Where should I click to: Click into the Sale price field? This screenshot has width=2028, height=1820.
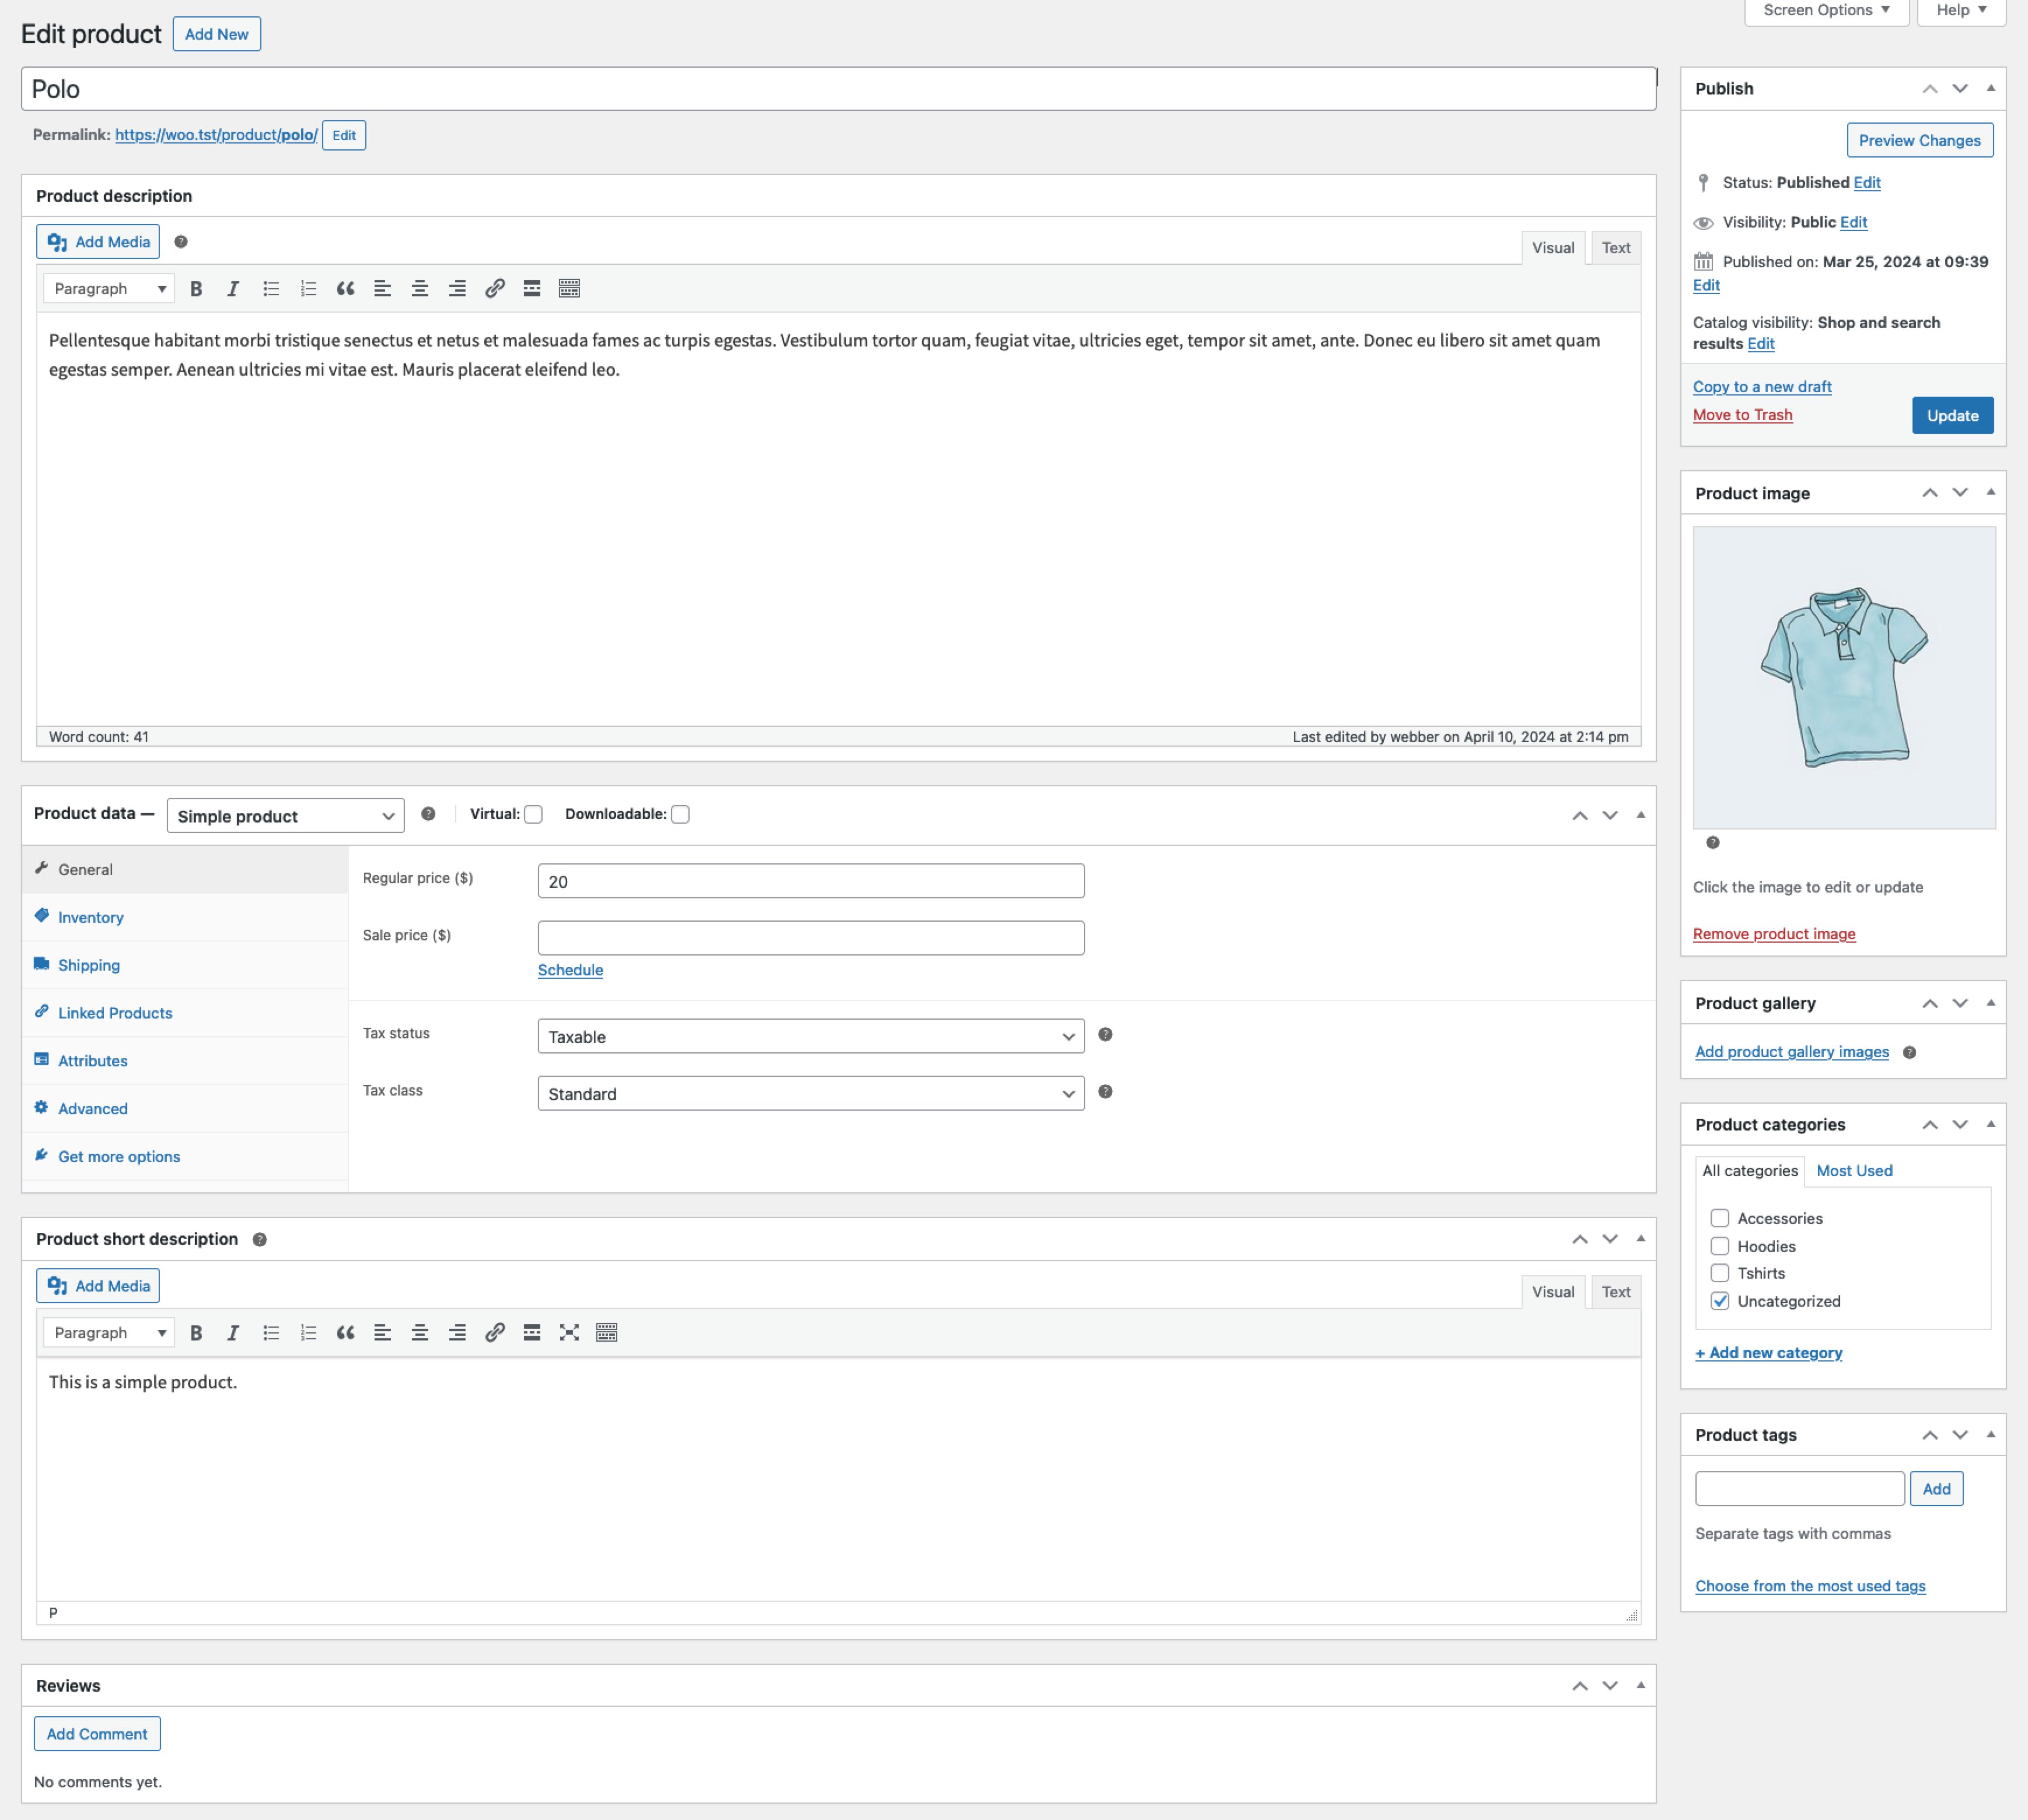(x=810, y=938)
